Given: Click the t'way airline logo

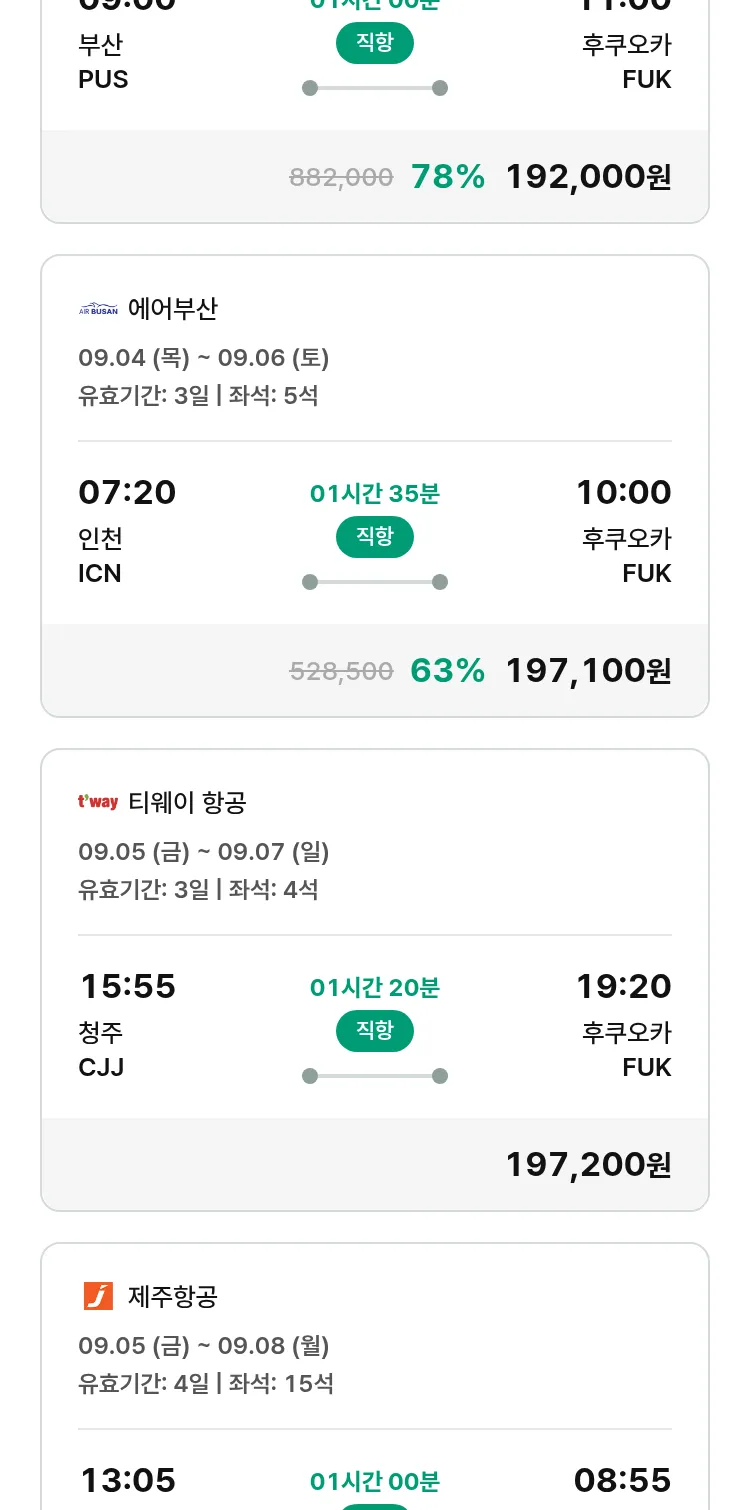Looking at the screenshot, I should [98, 802].
